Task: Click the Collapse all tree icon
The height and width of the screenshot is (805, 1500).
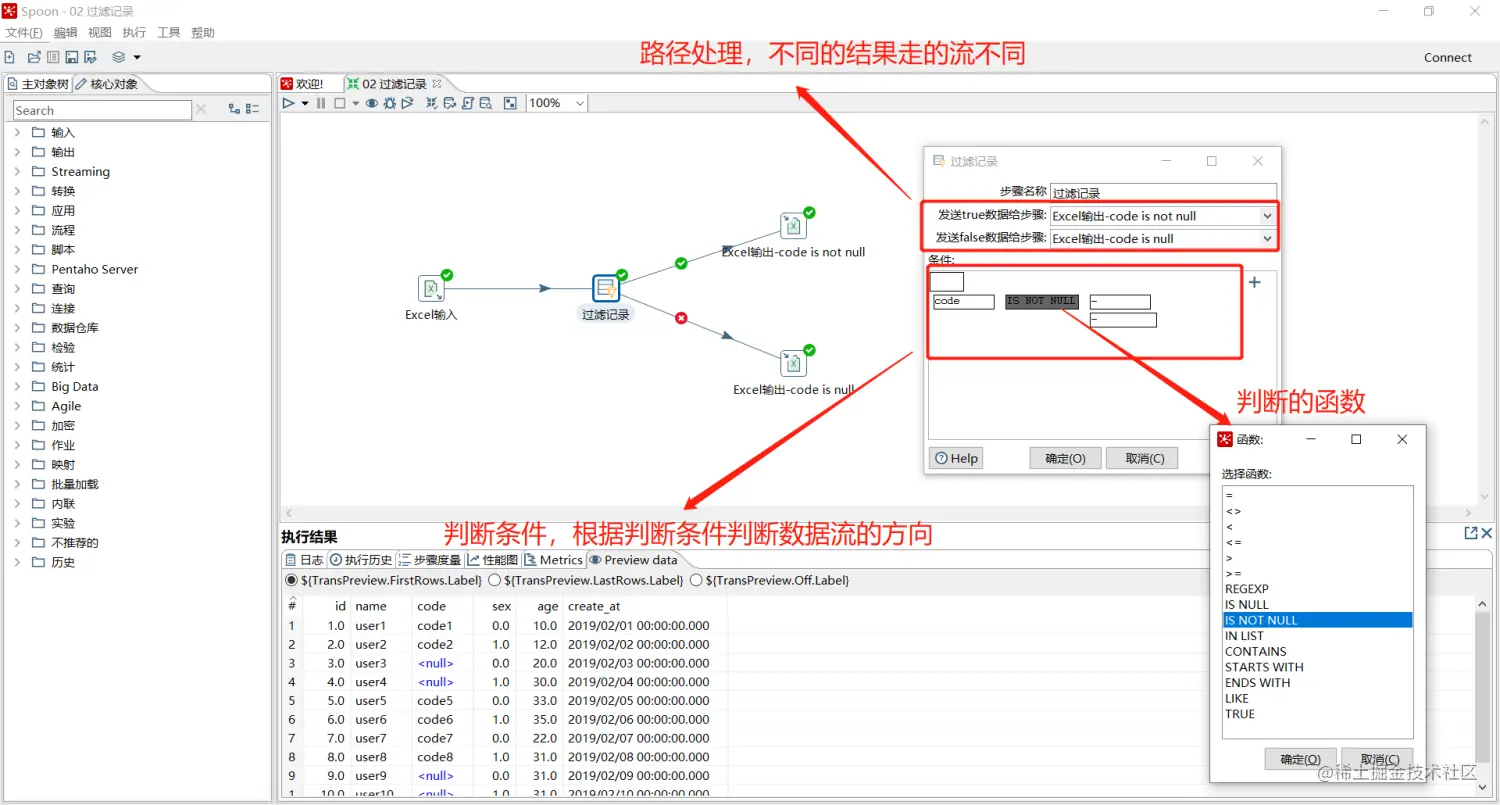Action: pos(253,109)
